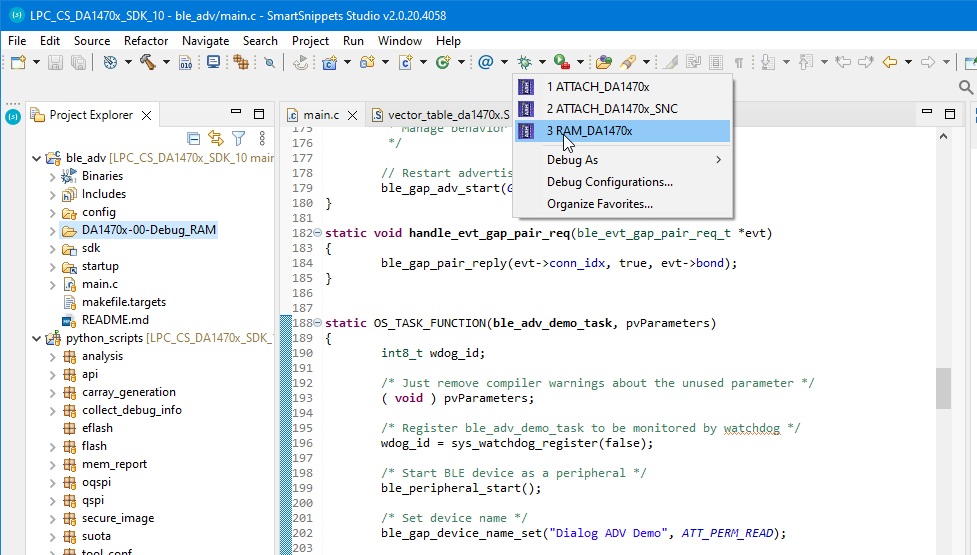Click the binary 010 file icon
Screen dimensions: 977x555
pos(186,62)
